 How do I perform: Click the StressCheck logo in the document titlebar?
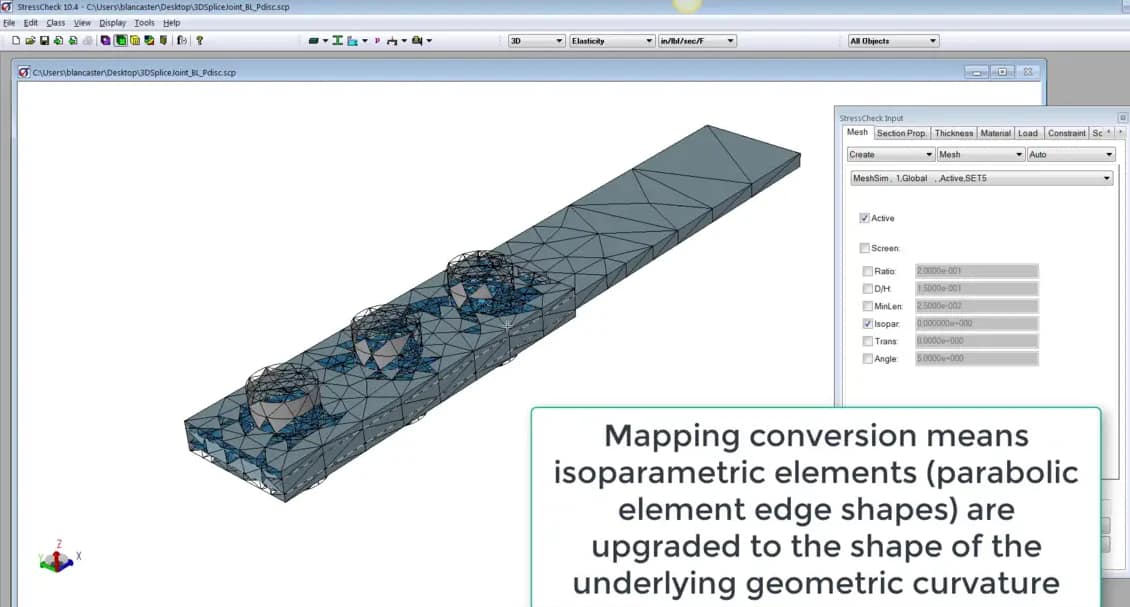click(22, 72)
